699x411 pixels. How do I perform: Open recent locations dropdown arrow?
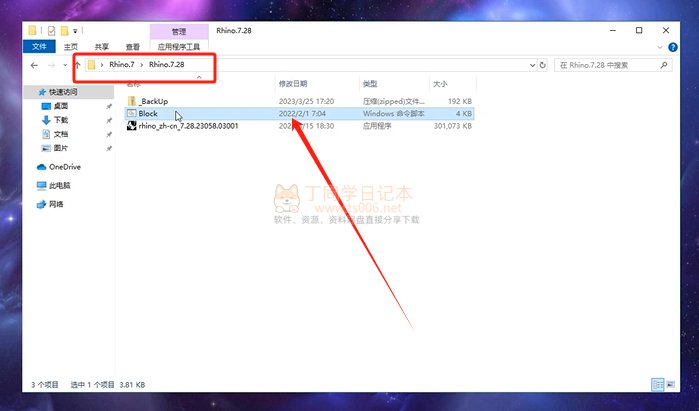(x=65, y=65)
